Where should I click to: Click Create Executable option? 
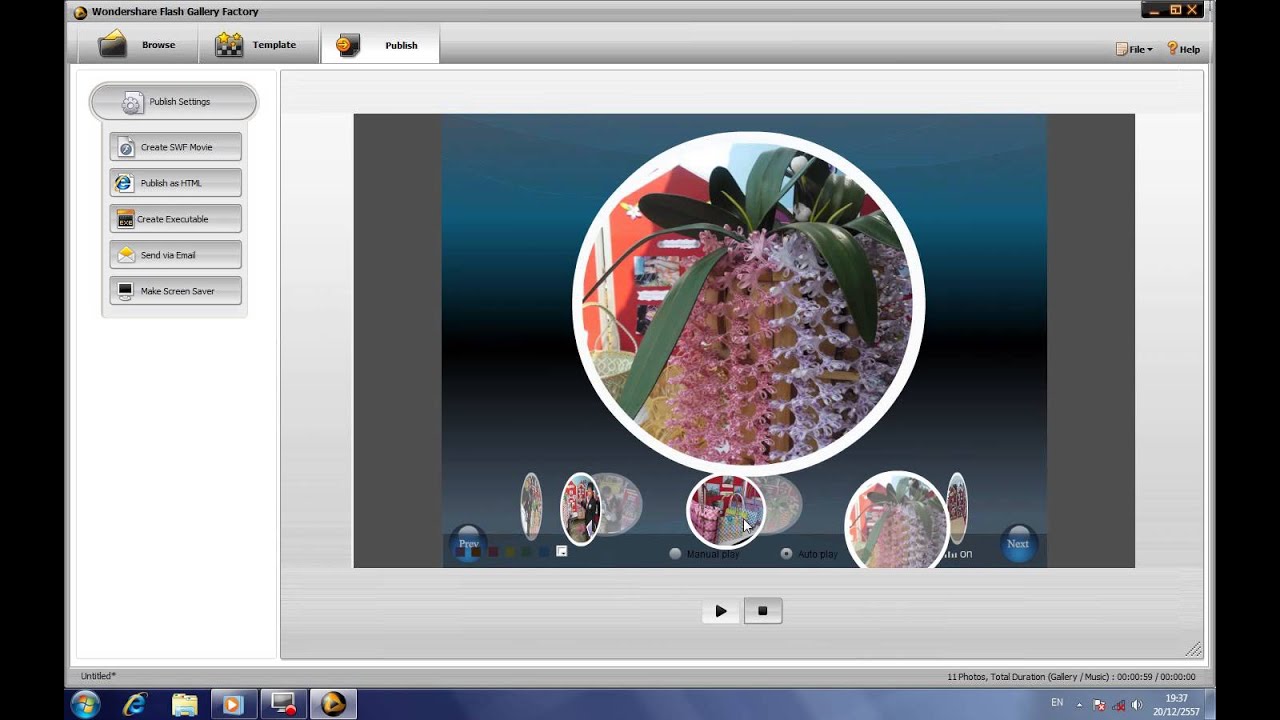tap(176, 219)
